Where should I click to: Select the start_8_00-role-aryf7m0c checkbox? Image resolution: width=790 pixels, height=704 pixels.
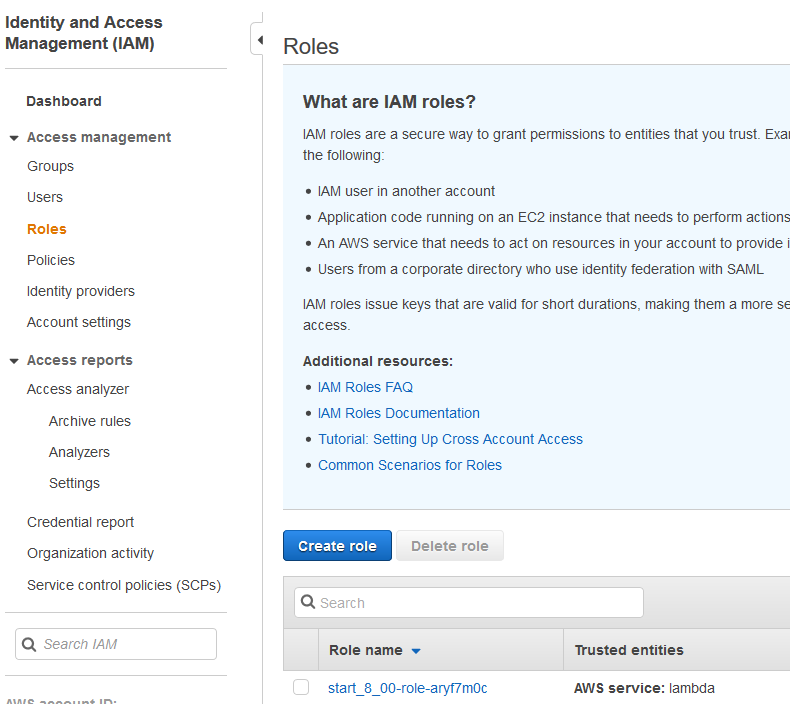(301, 687)
